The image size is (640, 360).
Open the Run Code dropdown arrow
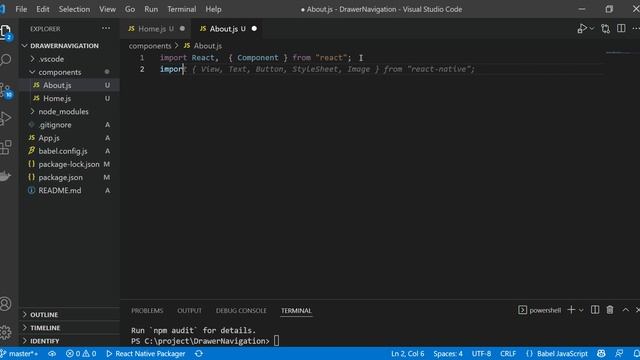(592, 29)
